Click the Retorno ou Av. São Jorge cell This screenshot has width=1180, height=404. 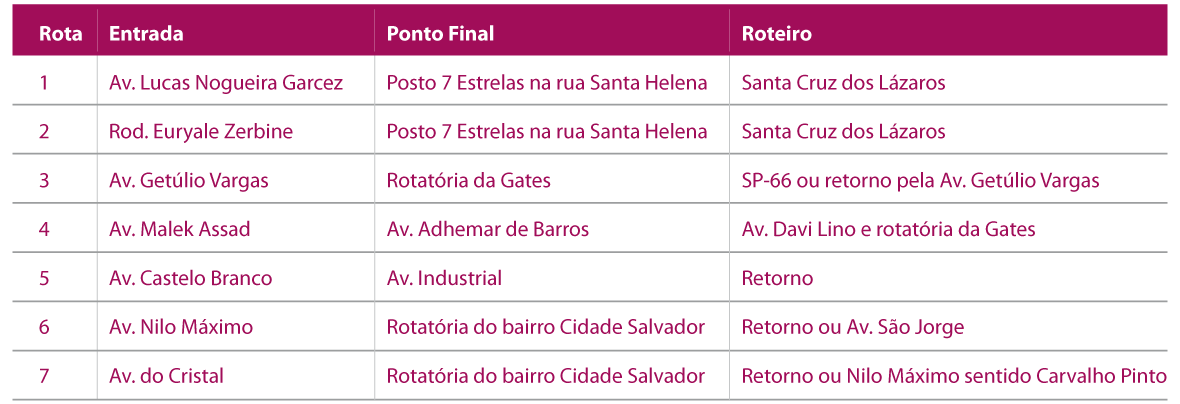(x=852, y=327)
